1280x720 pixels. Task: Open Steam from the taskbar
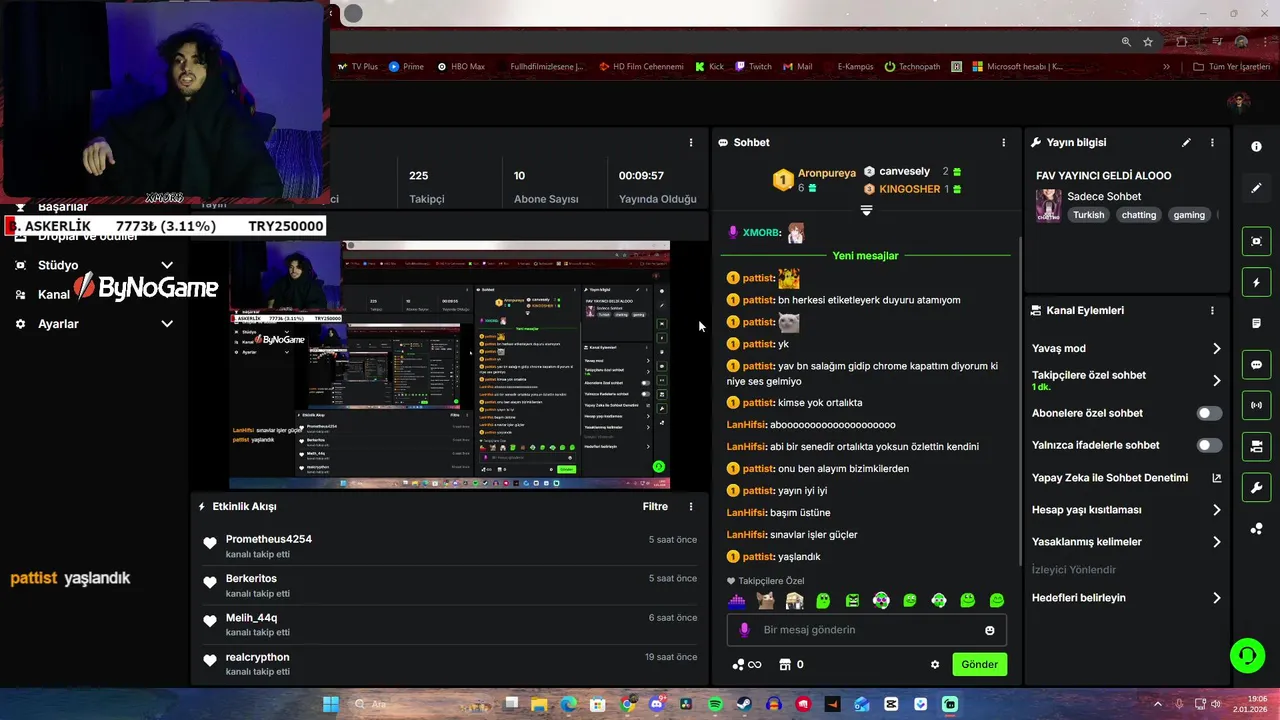(745, 704)
